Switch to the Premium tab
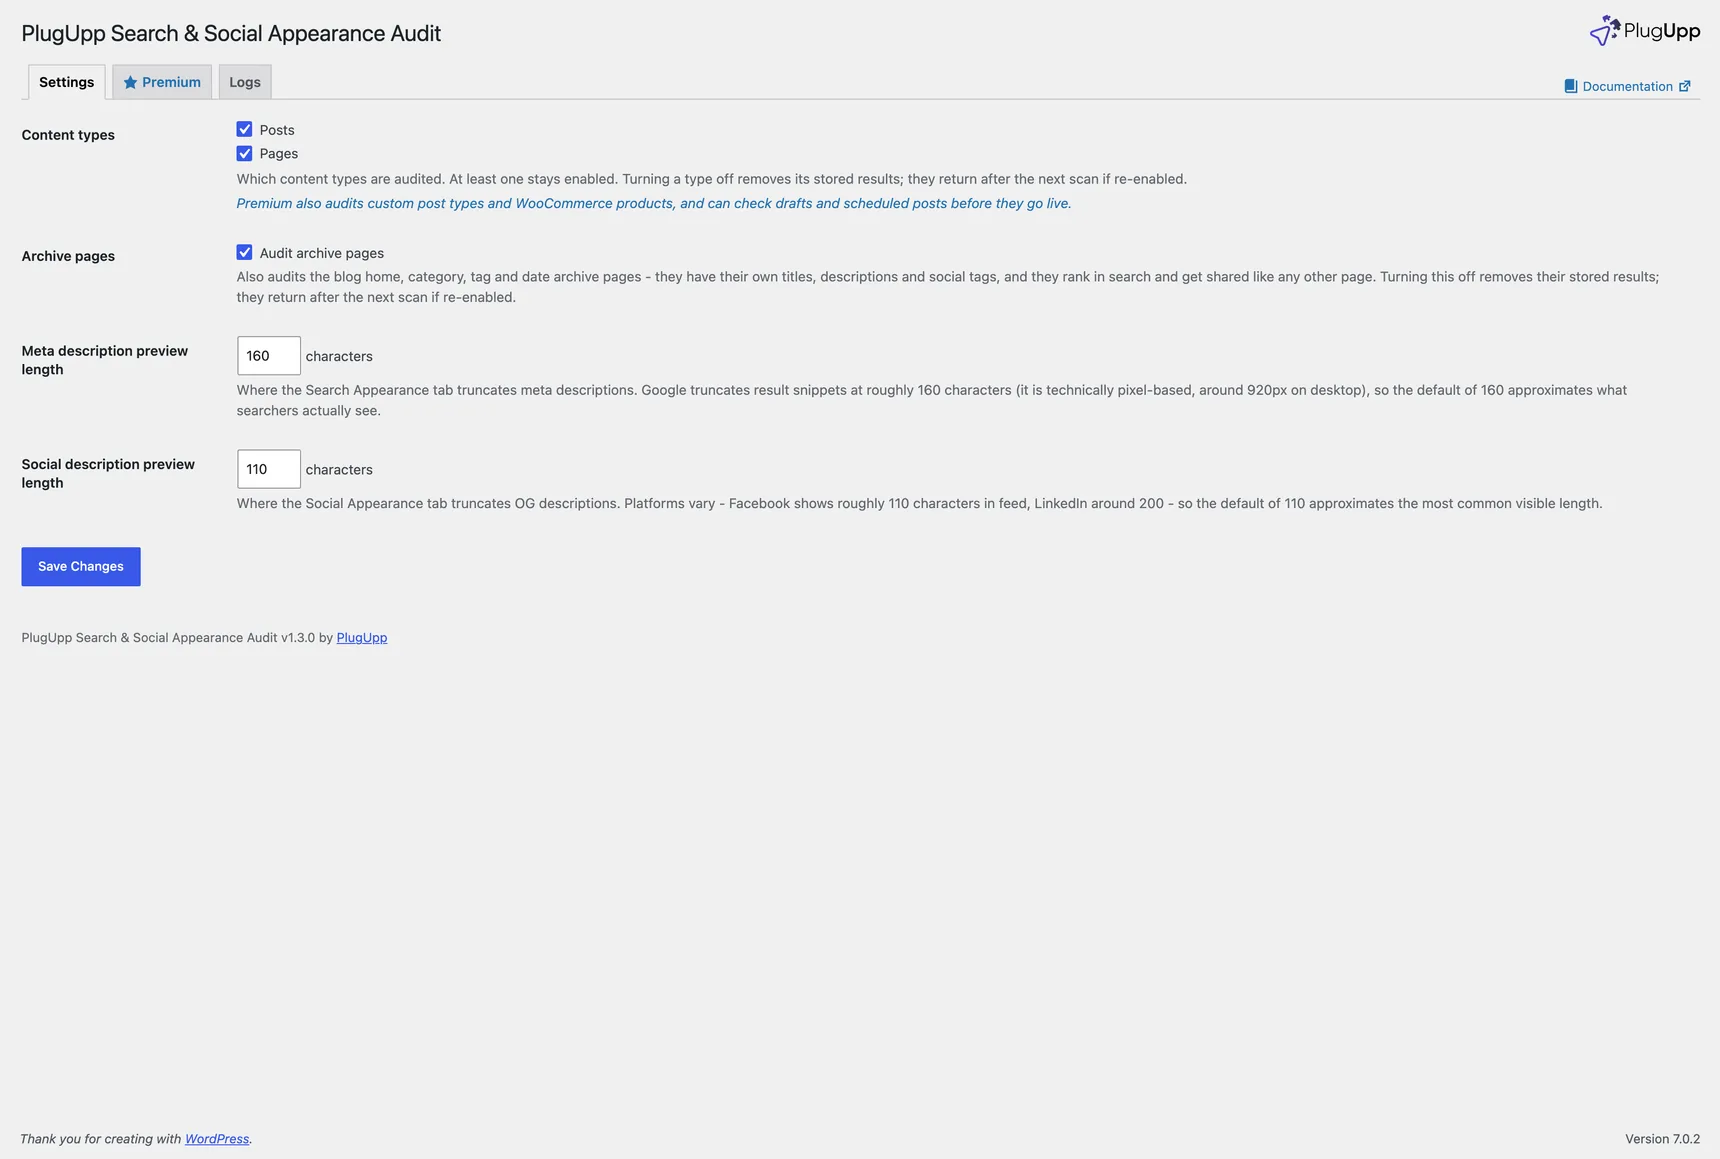 click(162, 82)
